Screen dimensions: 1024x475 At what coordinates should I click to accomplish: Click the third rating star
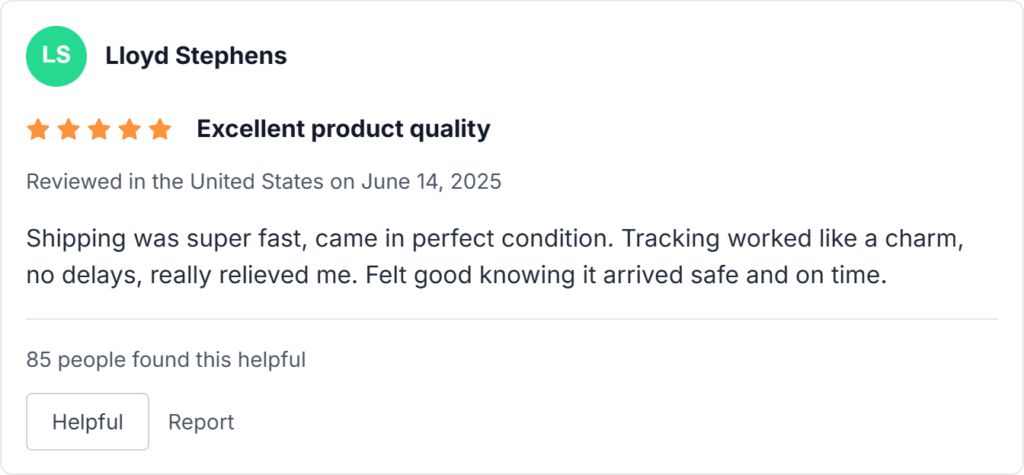point(99,129)
